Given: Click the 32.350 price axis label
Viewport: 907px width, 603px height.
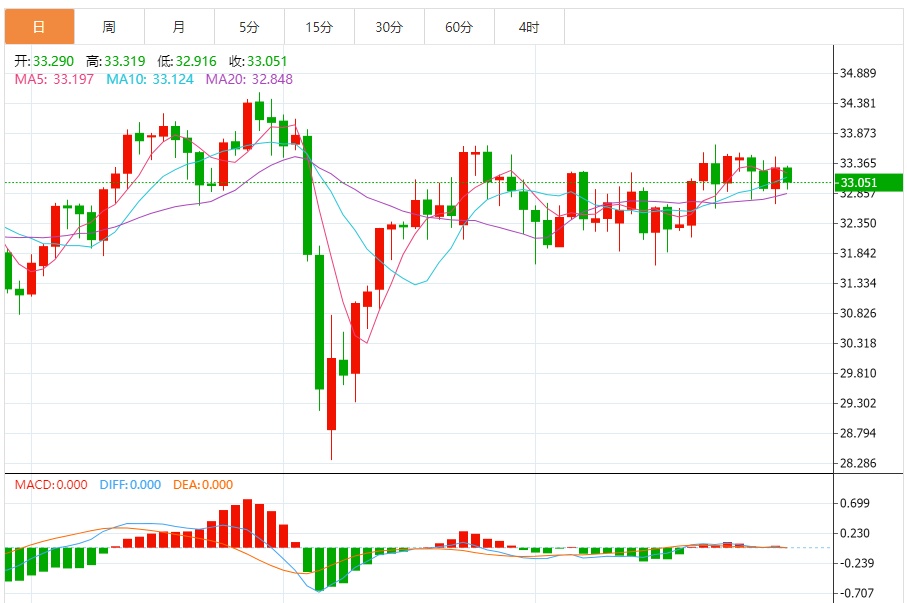Looking at the screenshot, I should point(858,223).
